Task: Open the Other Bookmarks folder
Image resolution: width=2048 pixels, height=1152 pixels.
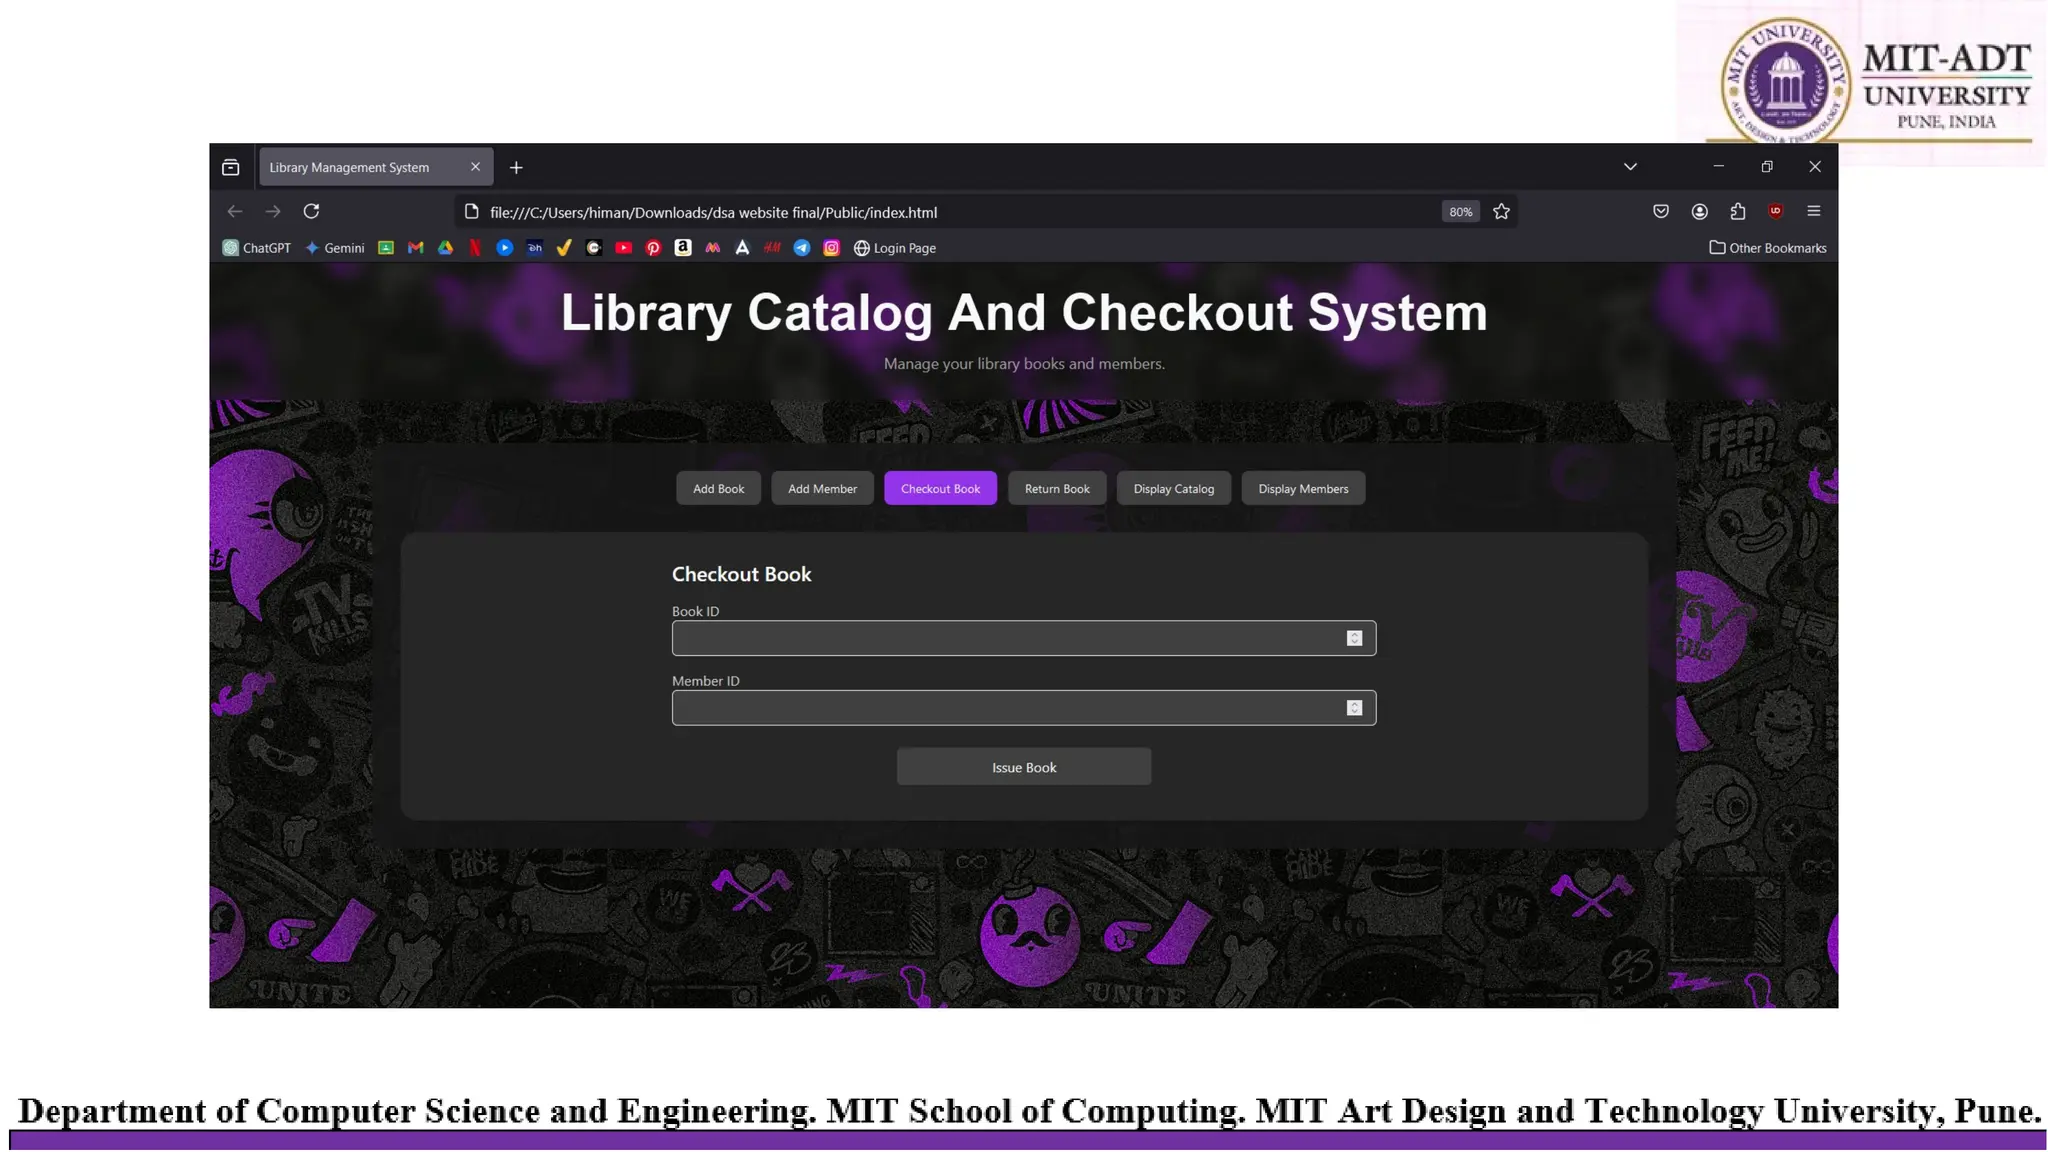Action: click(1768, 248)
